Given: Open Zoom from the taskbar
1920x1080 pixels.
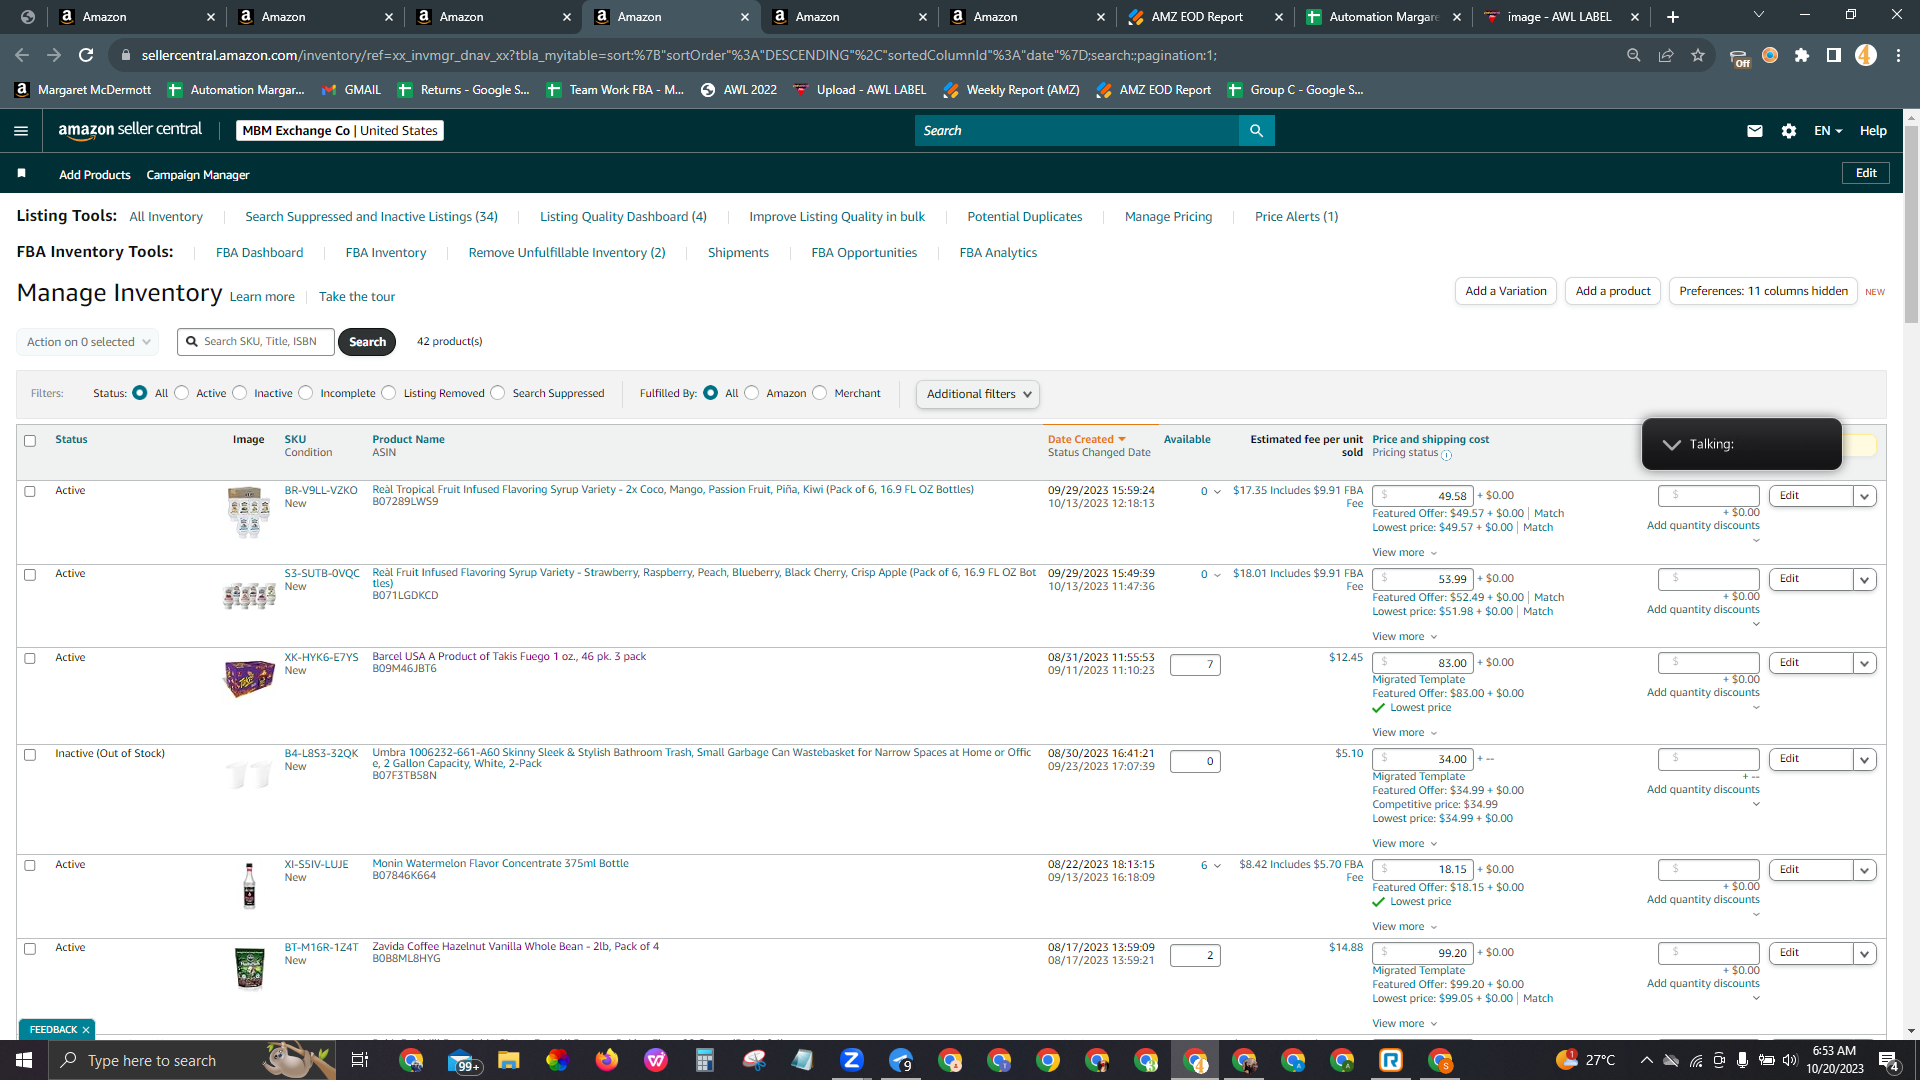Looking at the screenshot, I should click(852, 1060).
